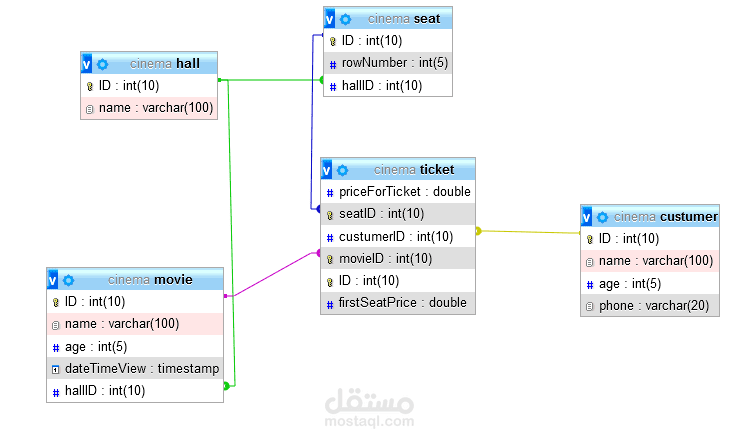
Task: Click 'age : int(5)' in movie table
Action: 135,347
